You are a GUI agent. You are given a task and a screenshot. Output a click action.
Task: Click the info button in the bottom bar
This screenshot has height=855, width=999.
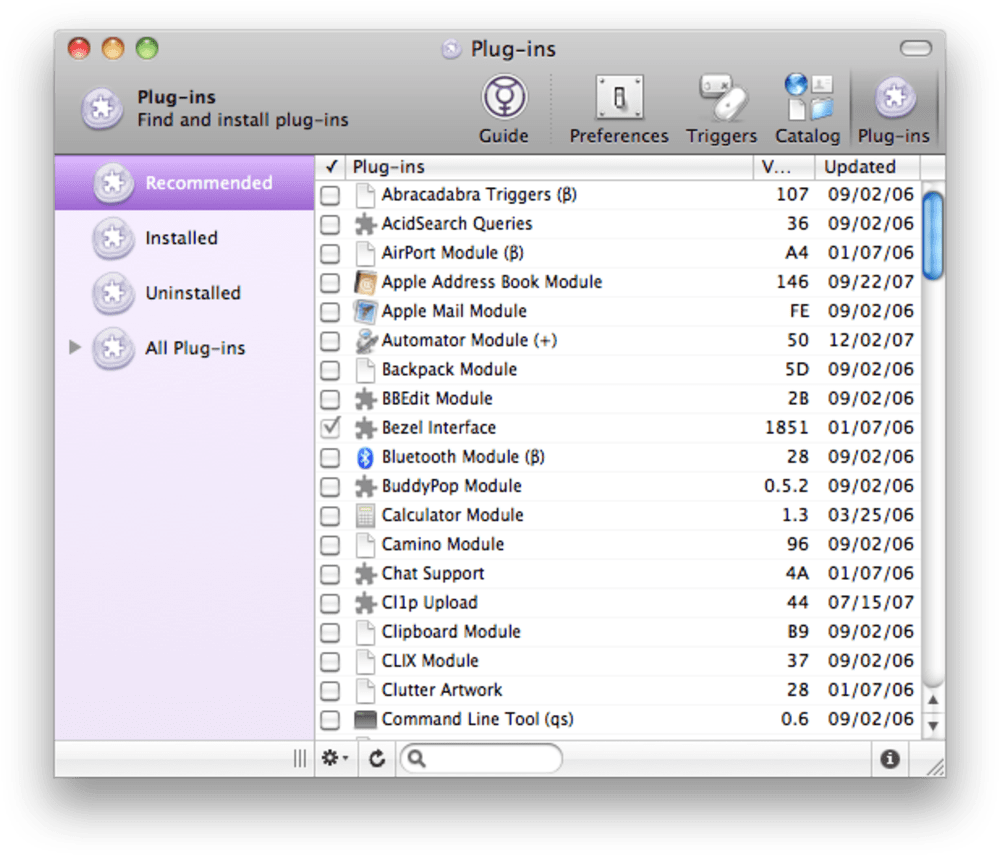pos(889,758)
